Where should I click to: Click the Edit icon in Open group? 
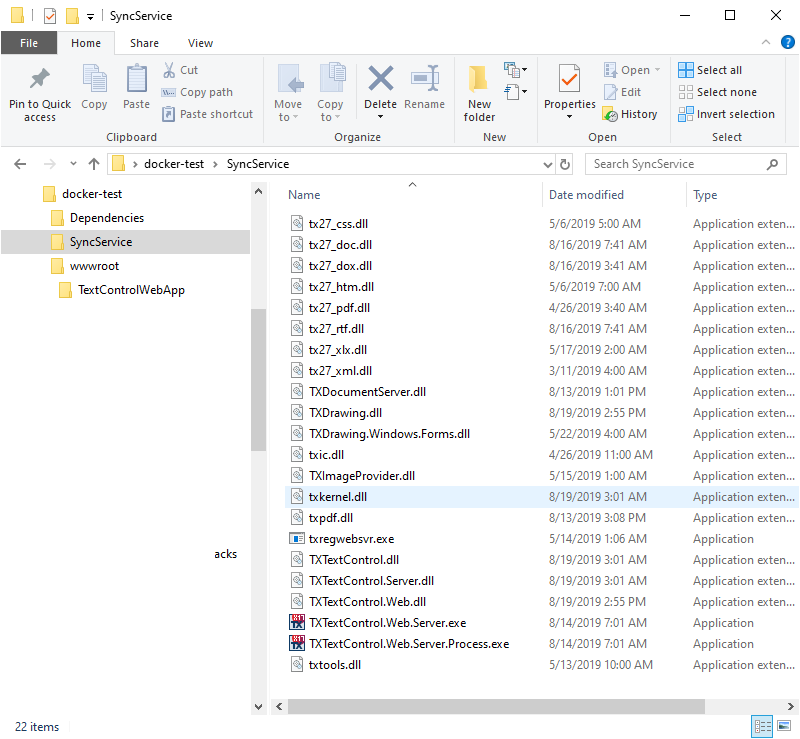[611, 92]
